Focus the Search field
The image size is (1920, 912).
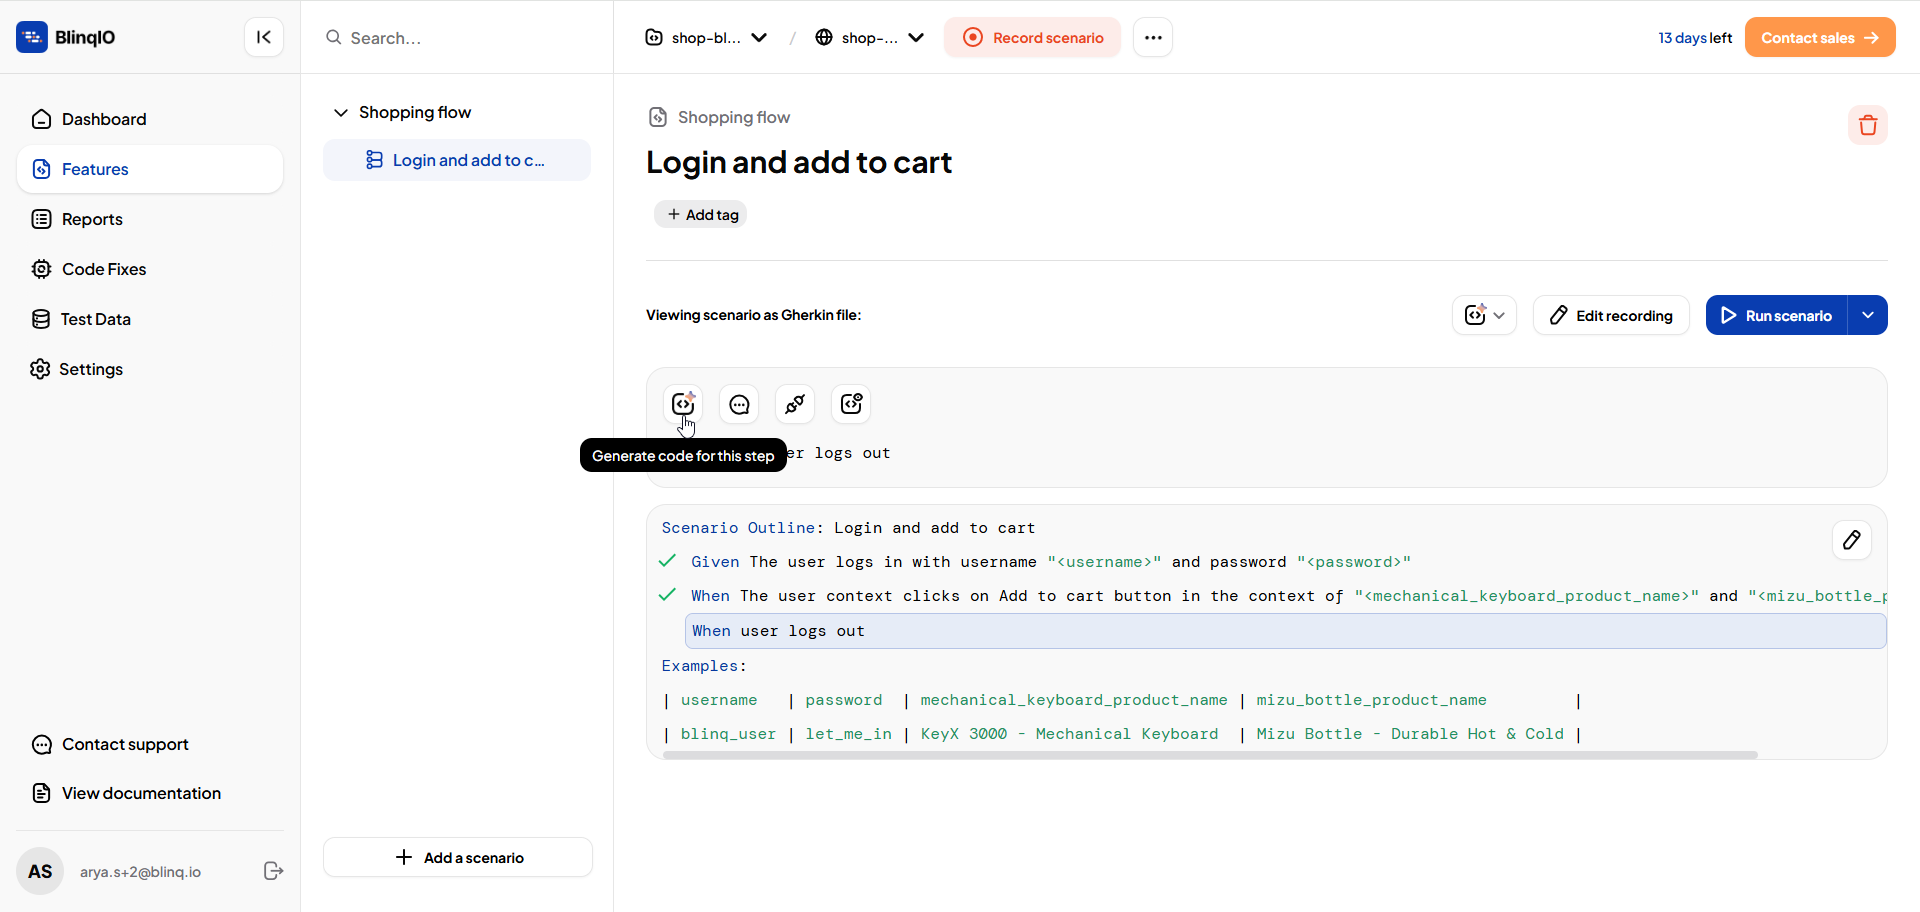tap(457, 38)
